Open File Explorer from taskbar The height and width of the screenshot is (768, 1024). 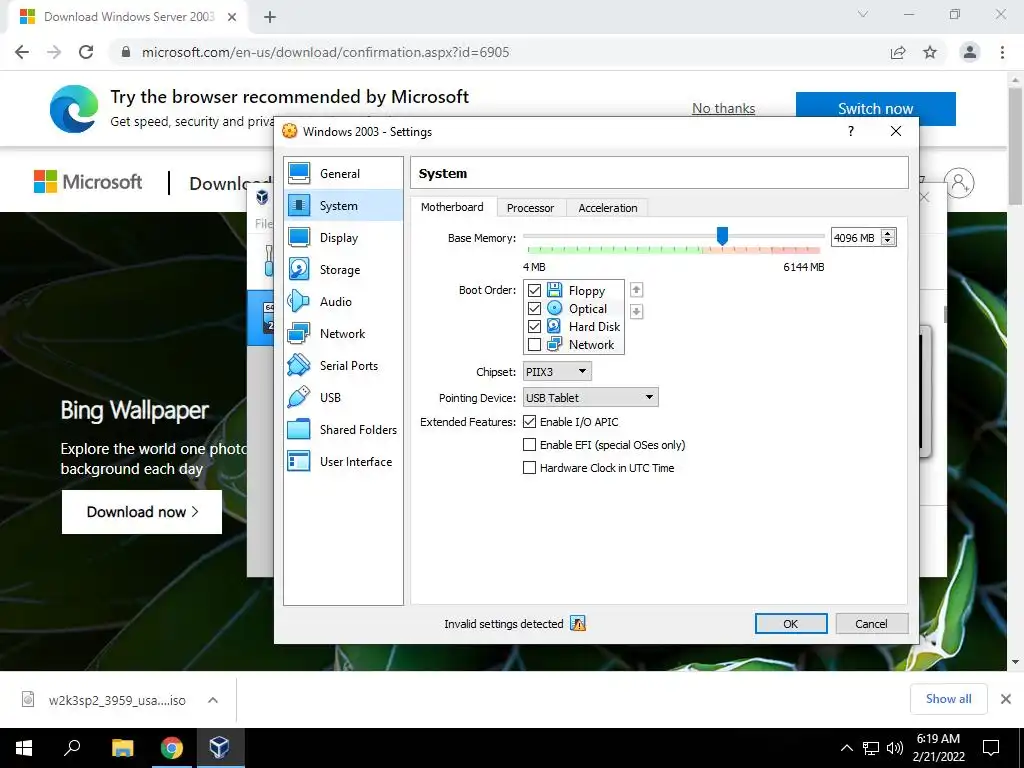click(123, 748)
